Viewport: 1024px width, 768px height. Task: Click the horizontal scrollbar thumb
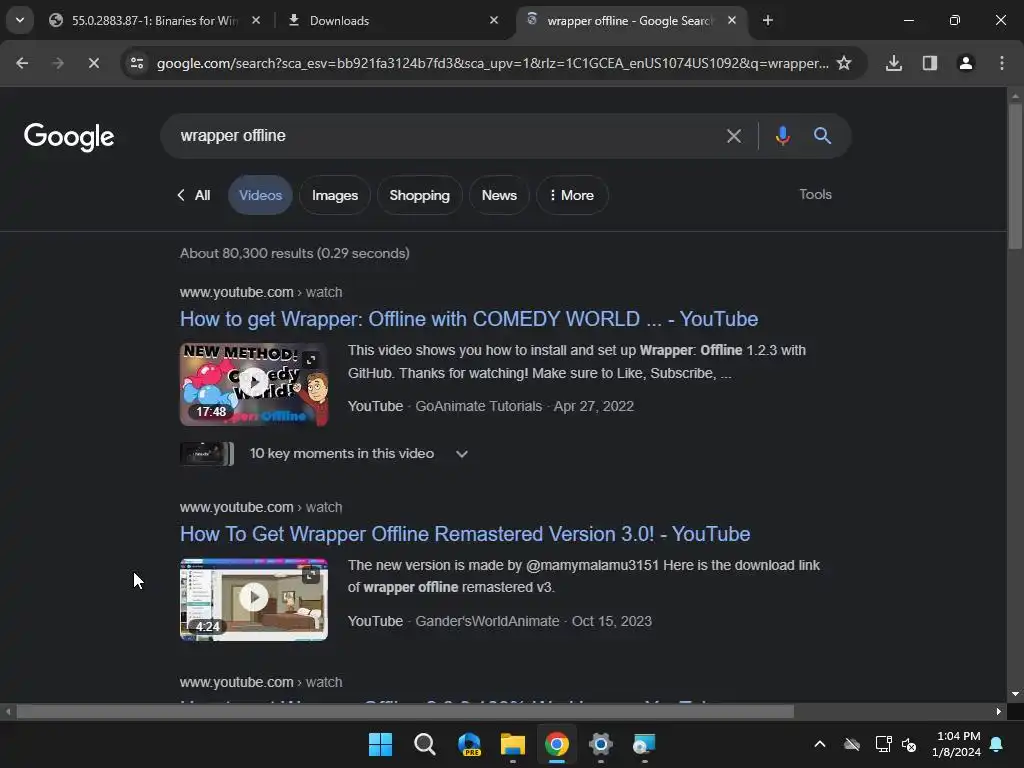coord(405,712)
